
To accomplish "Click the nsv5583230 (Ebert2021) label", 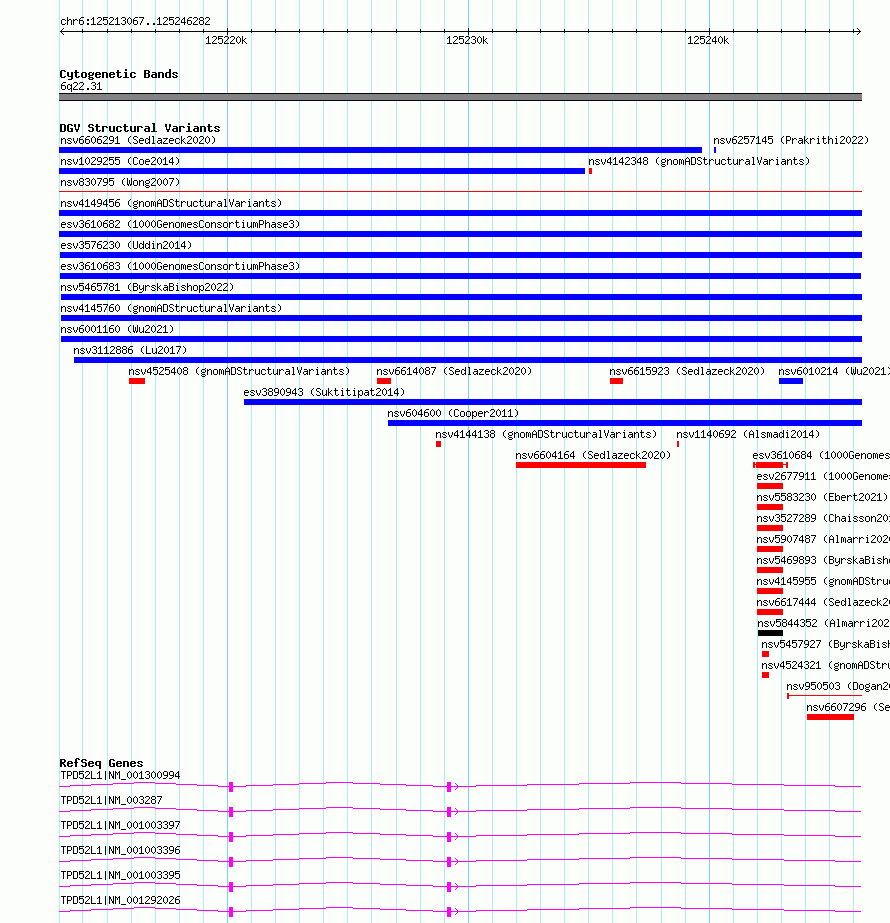I will pyautogui.click(x=822, y=497).
